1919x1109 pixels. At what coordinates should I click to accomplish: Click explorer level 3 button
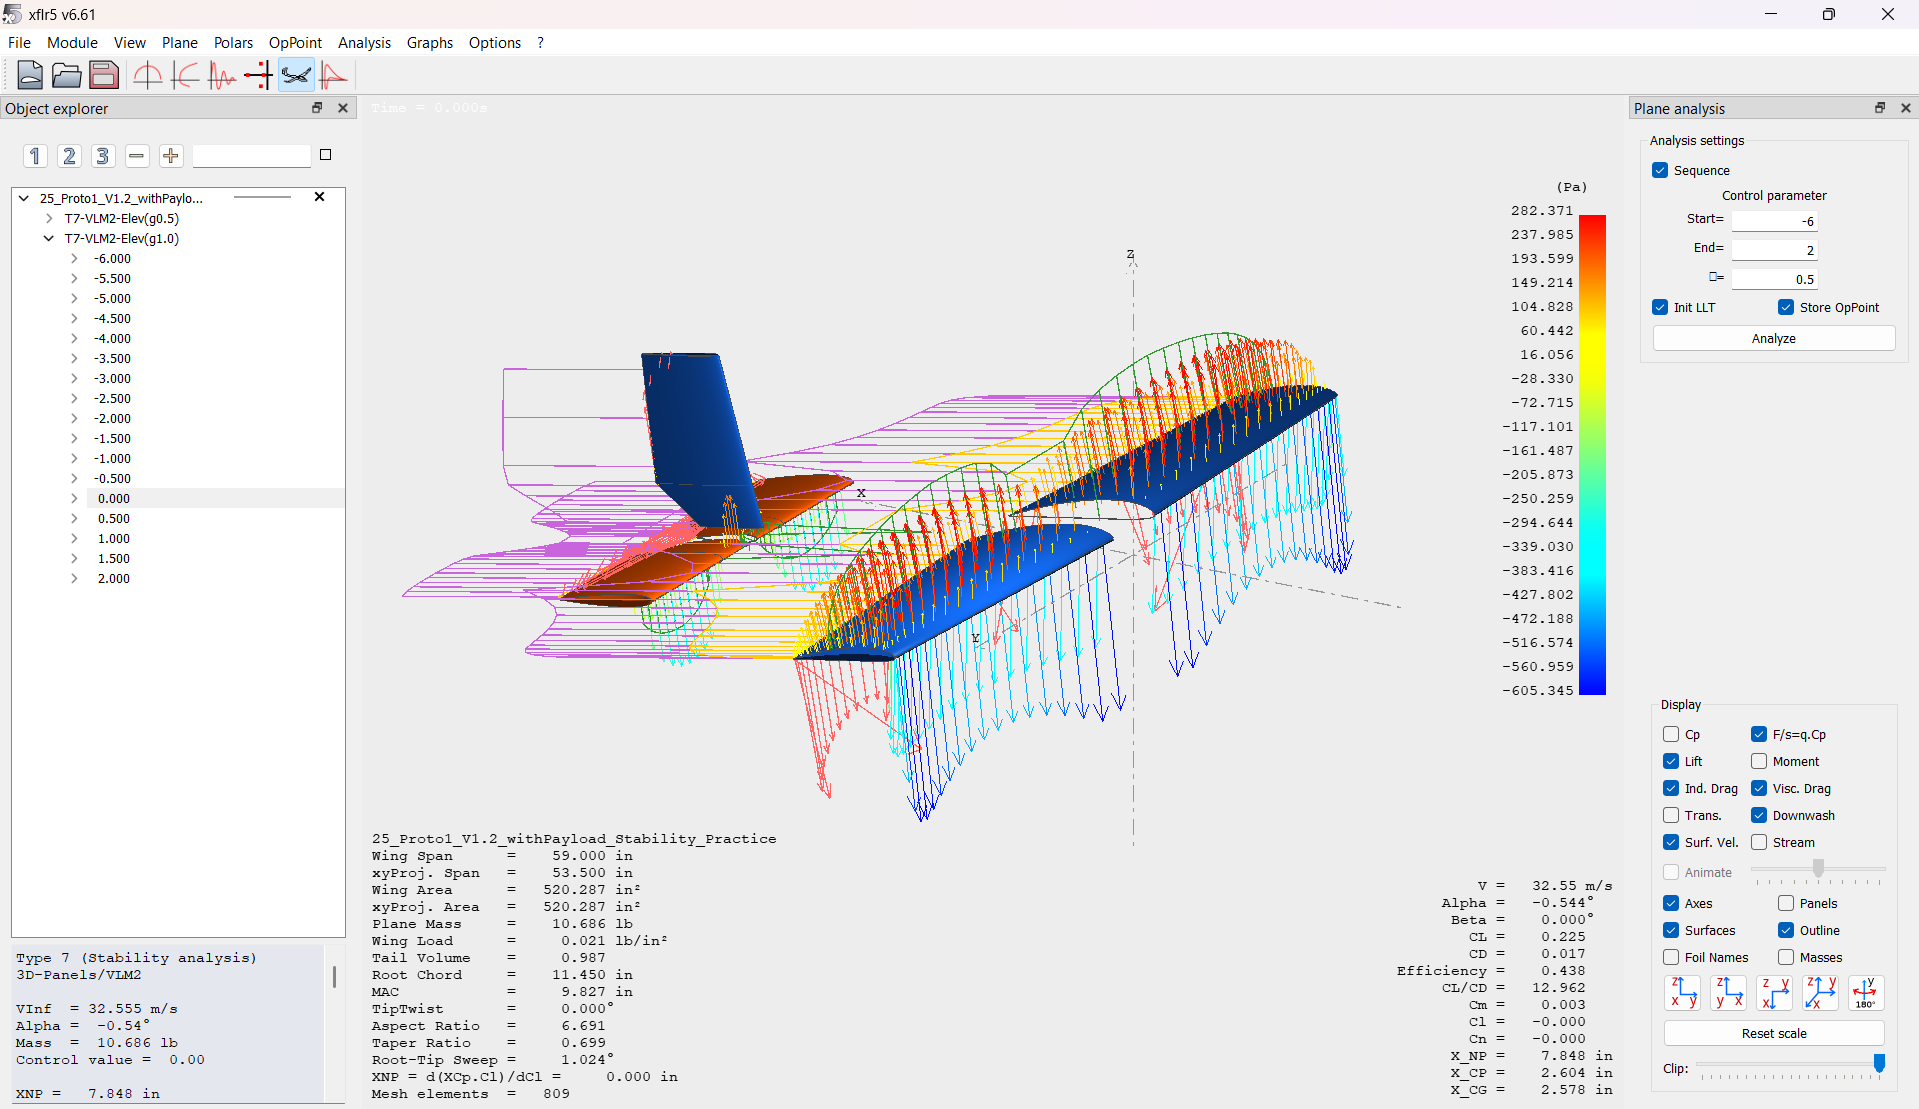pyautogui.click(x=102, y=156)
